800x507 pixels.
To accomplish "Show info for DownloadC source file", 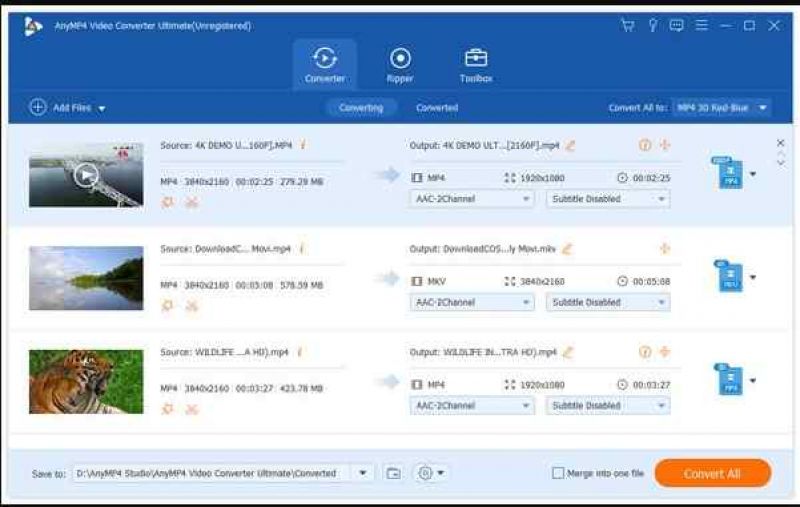I will [x=302, y=248].
